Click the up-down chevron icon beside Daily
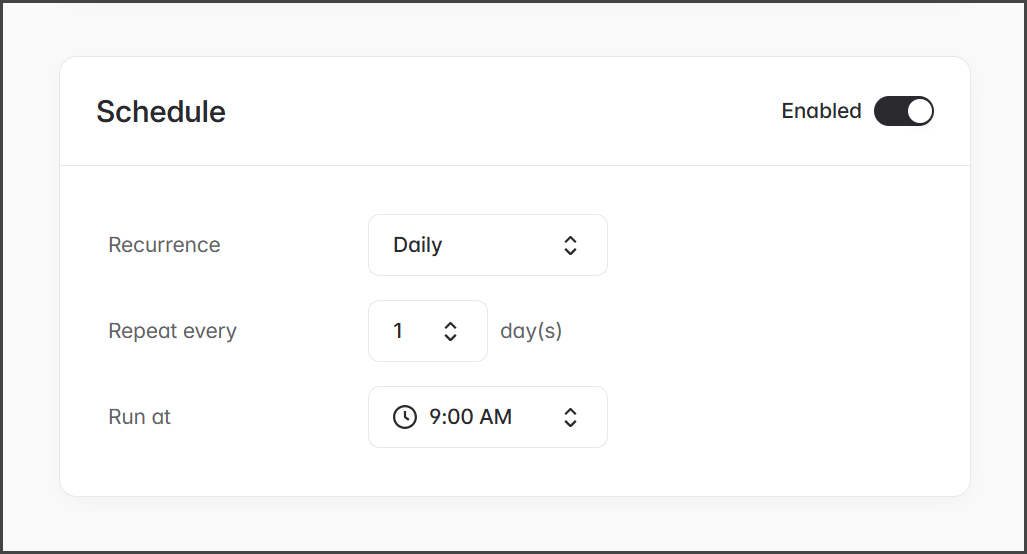 point(570,245)
